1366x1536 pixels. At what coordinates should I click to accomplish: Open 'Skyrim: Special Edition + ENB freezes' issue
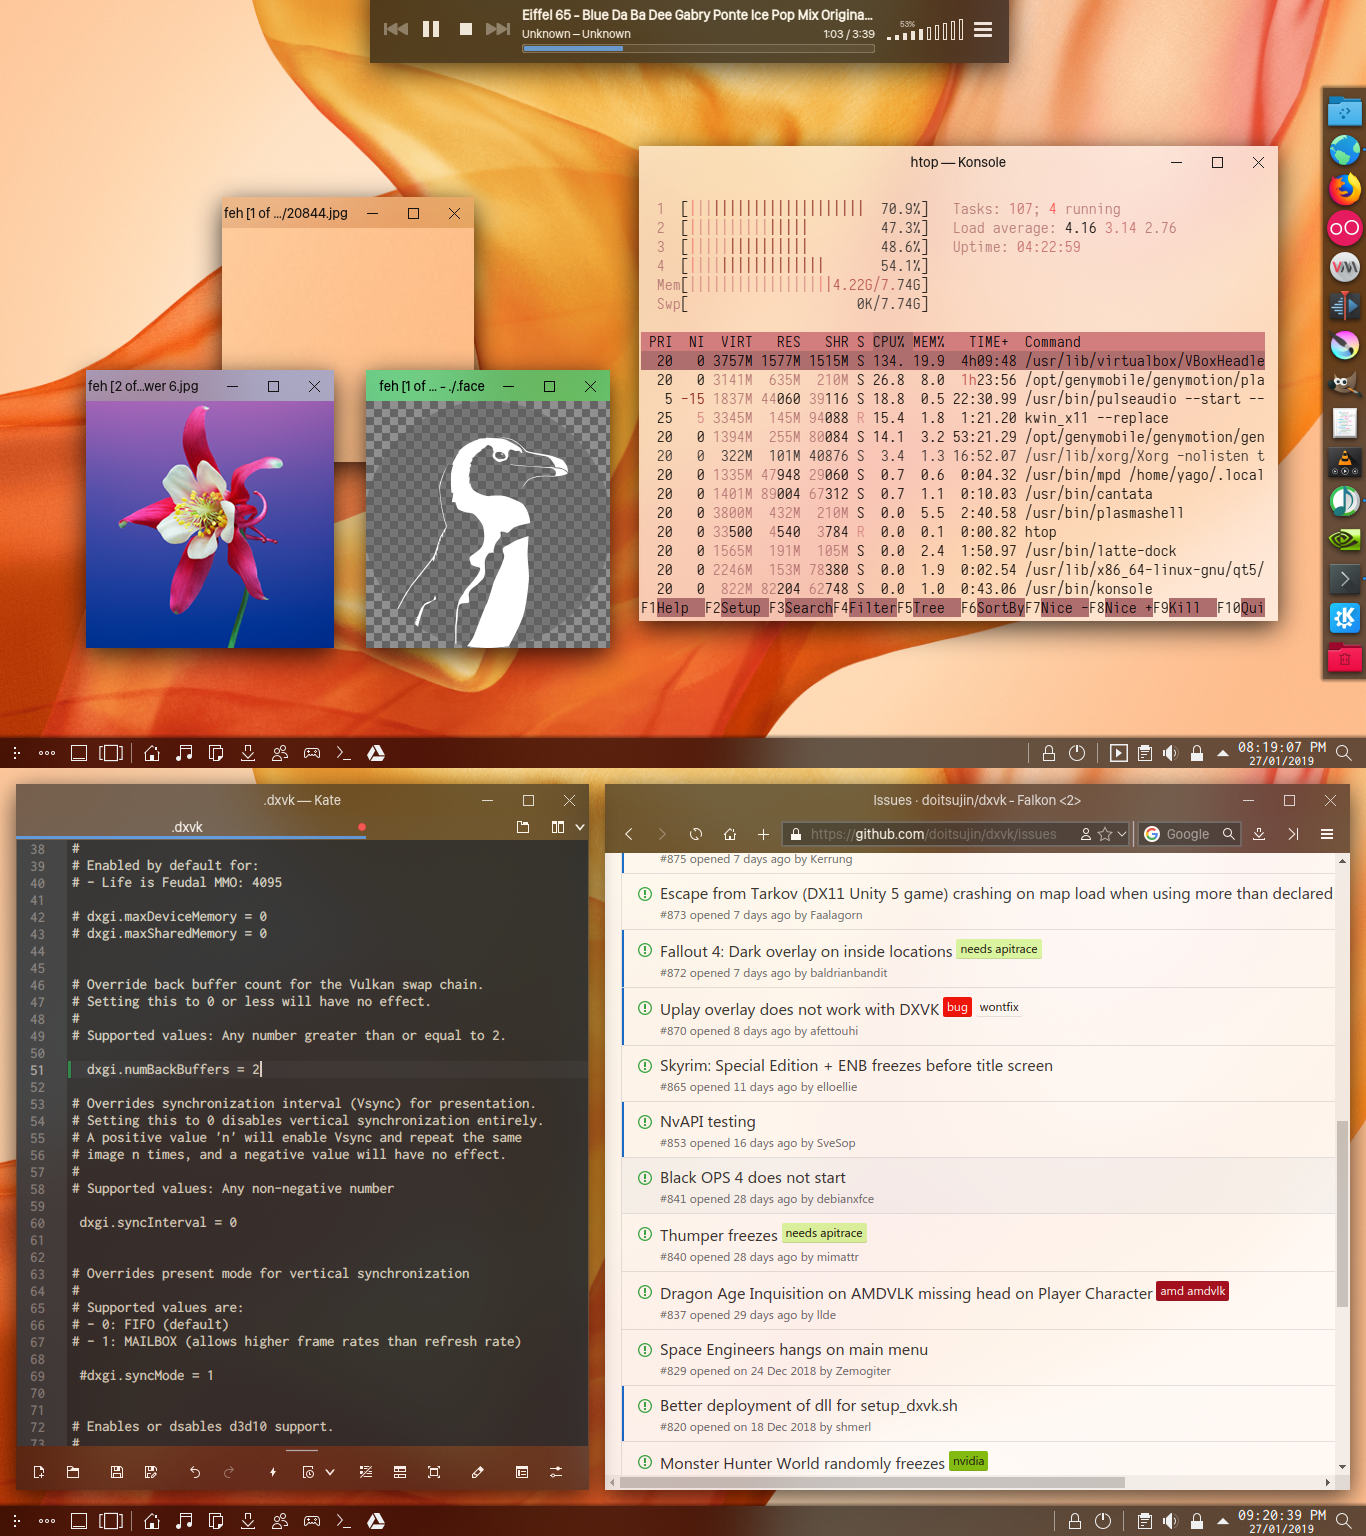pyautogui.click(x=856, y=1066)
